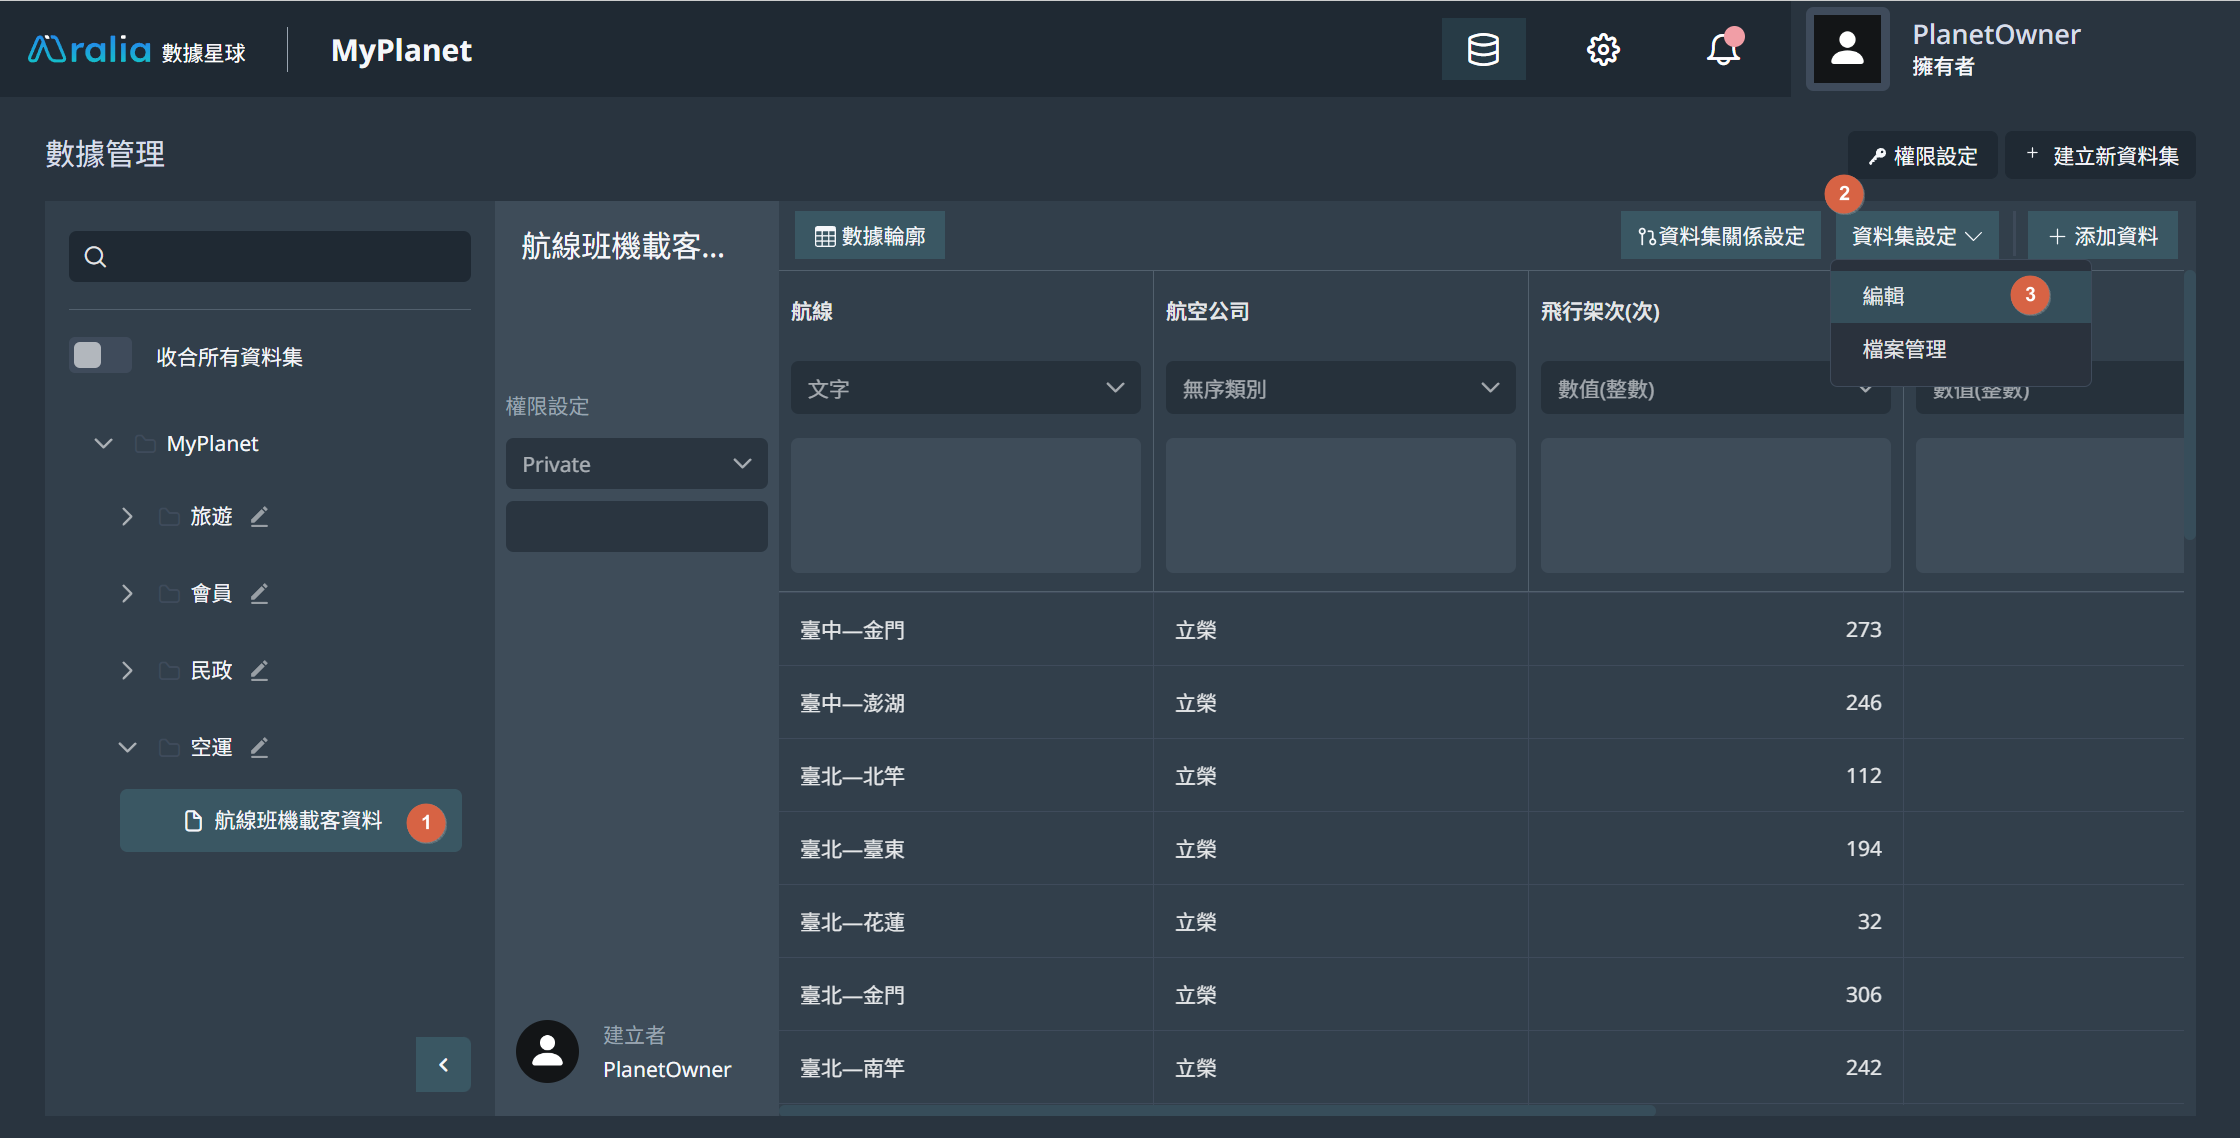2240x1138 pixels.
Task: Collapse the 空運 folder
Action: pyautogui.click(x=127, y=748)
